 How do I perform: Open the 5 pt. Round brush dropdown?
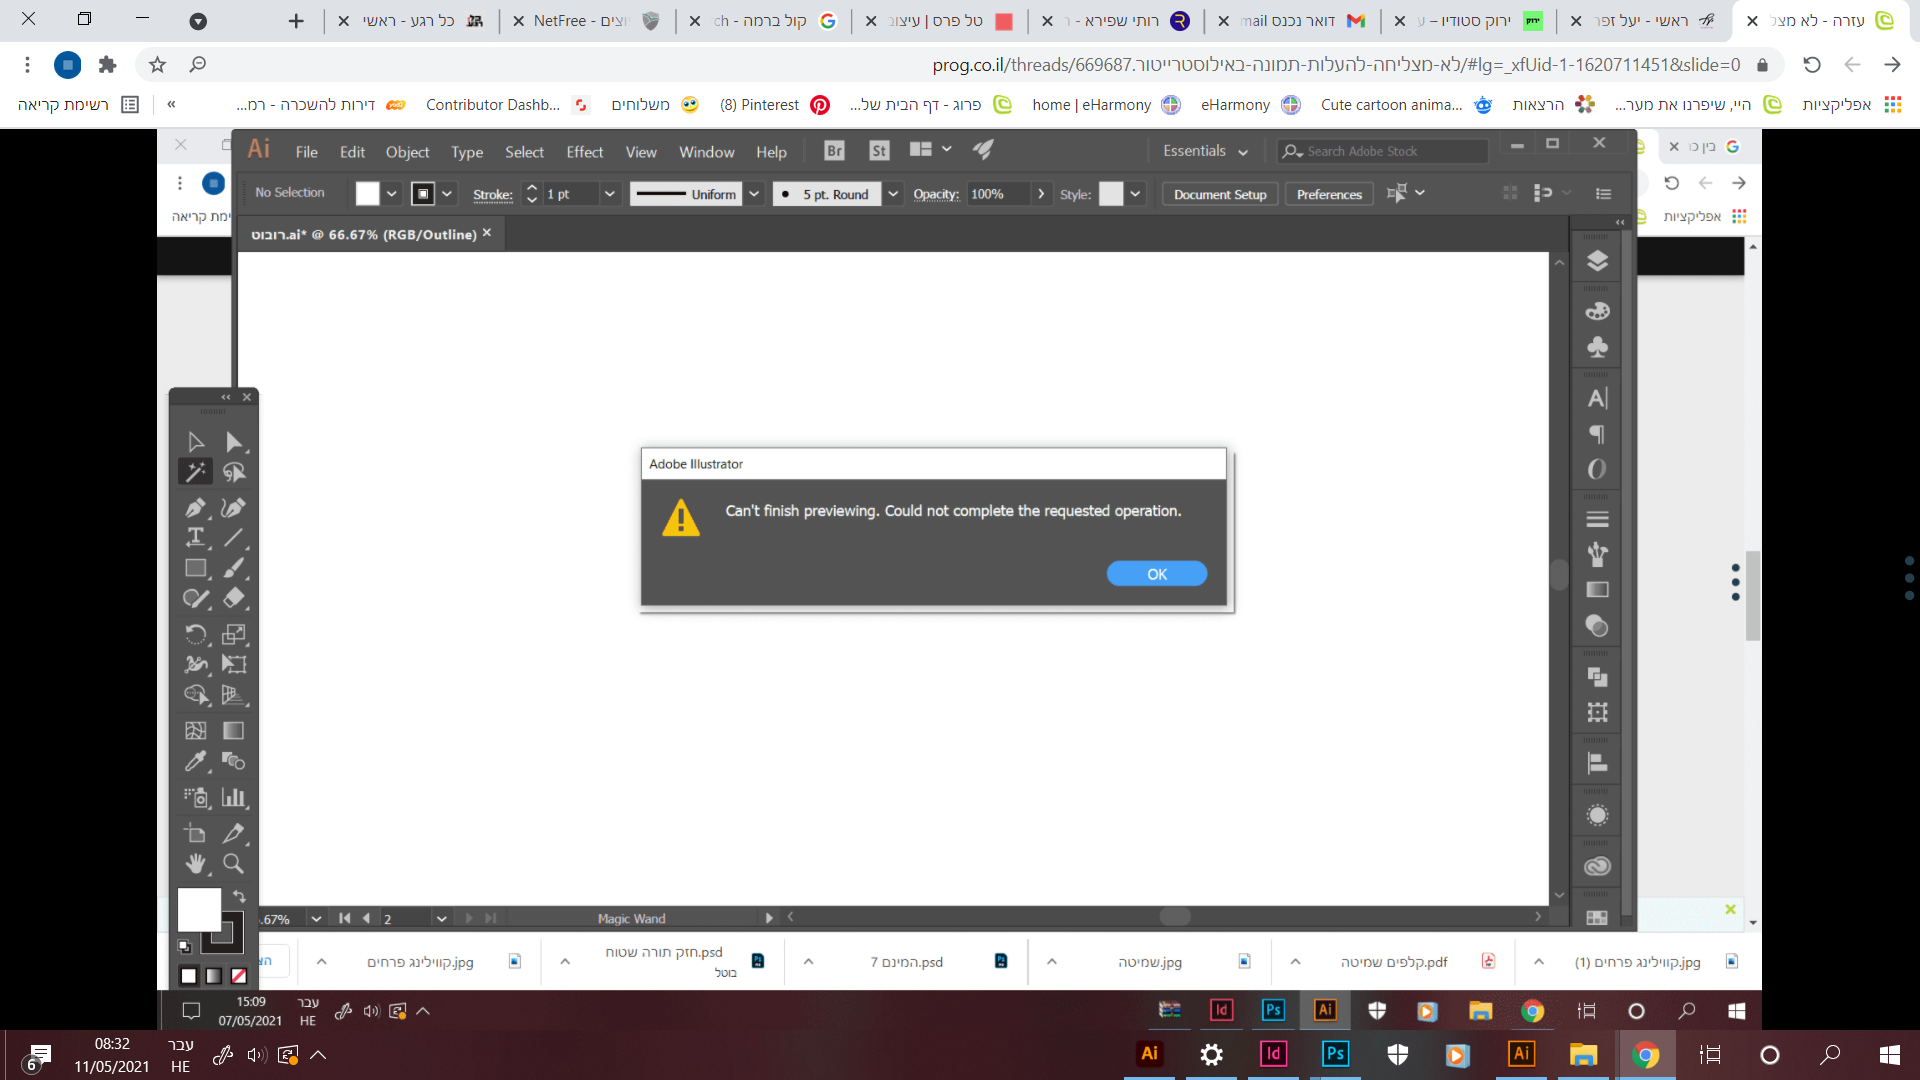pos(893,194)
